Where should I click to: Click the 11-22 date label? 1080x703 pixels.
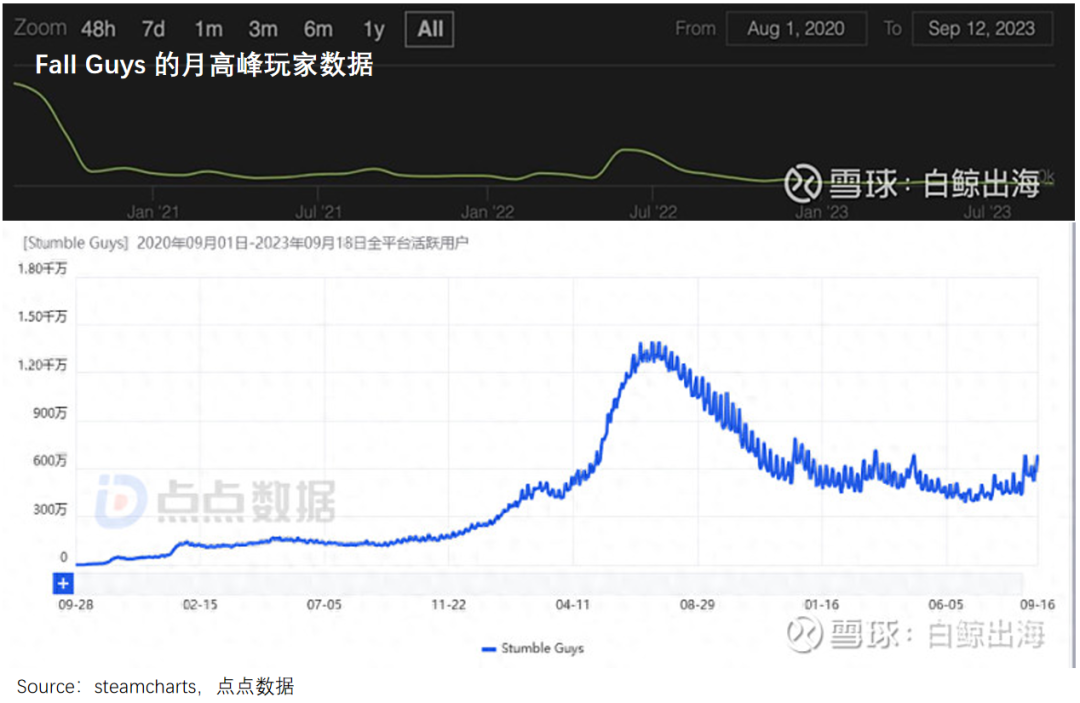click(x=448, y=605)
